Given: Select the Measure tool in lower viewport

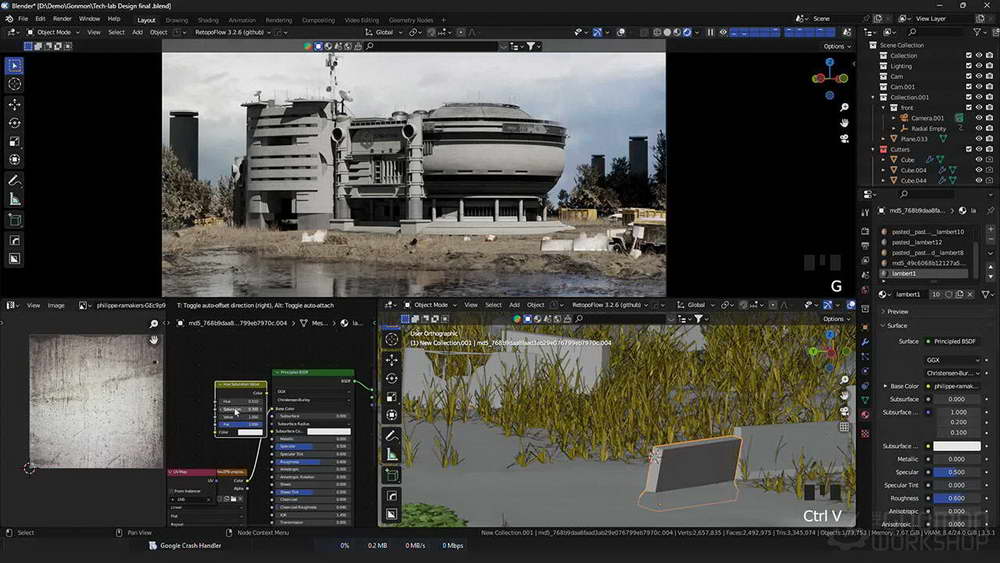Looking at the screenshot, I should (392, 455).
